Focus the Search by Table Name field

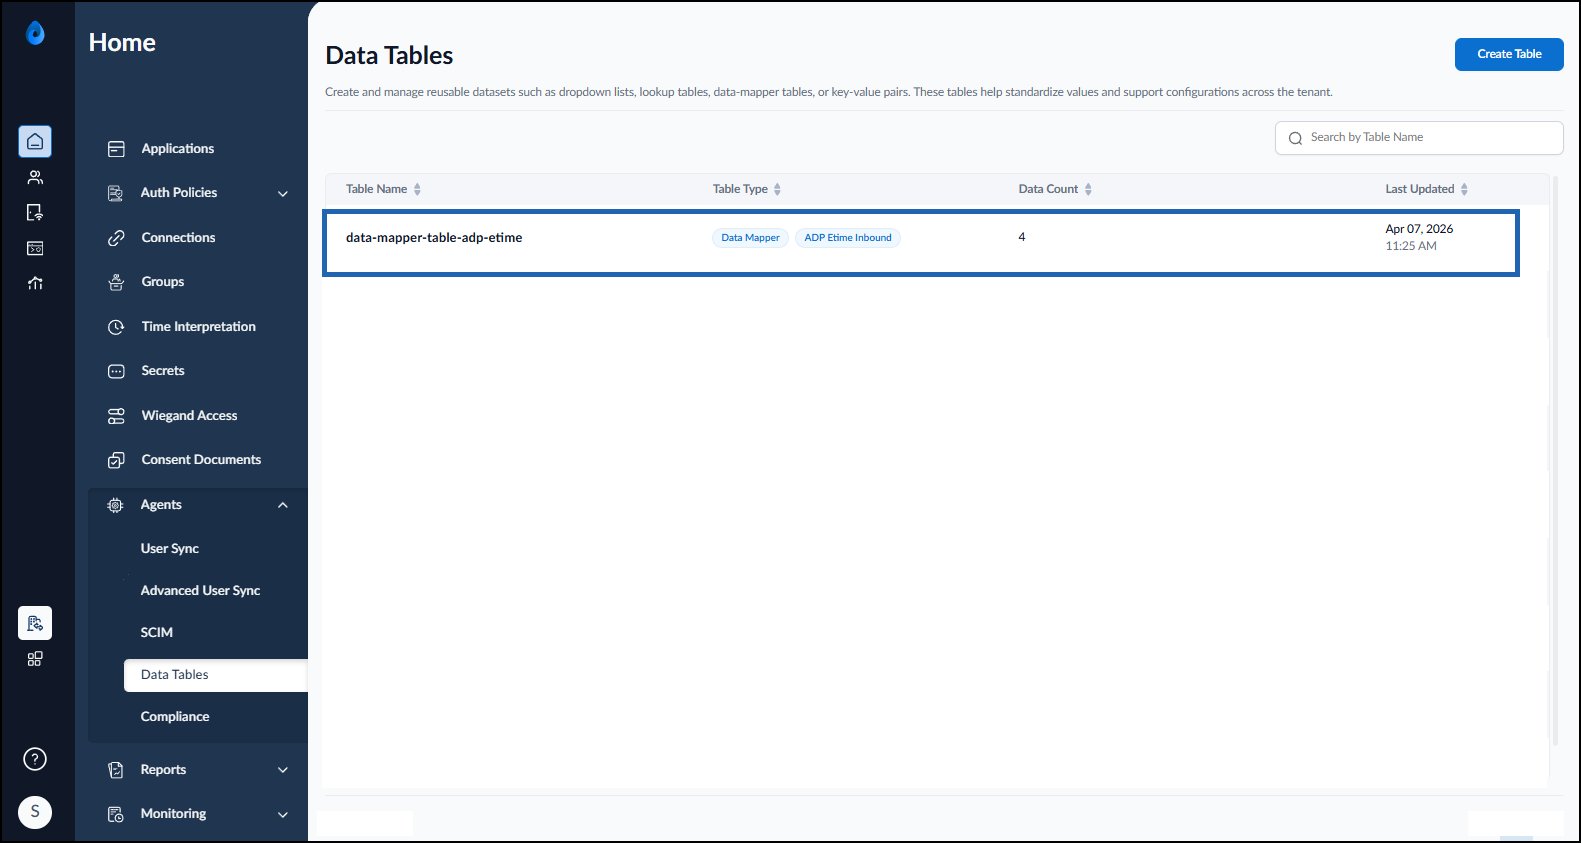click(1419, 138)
